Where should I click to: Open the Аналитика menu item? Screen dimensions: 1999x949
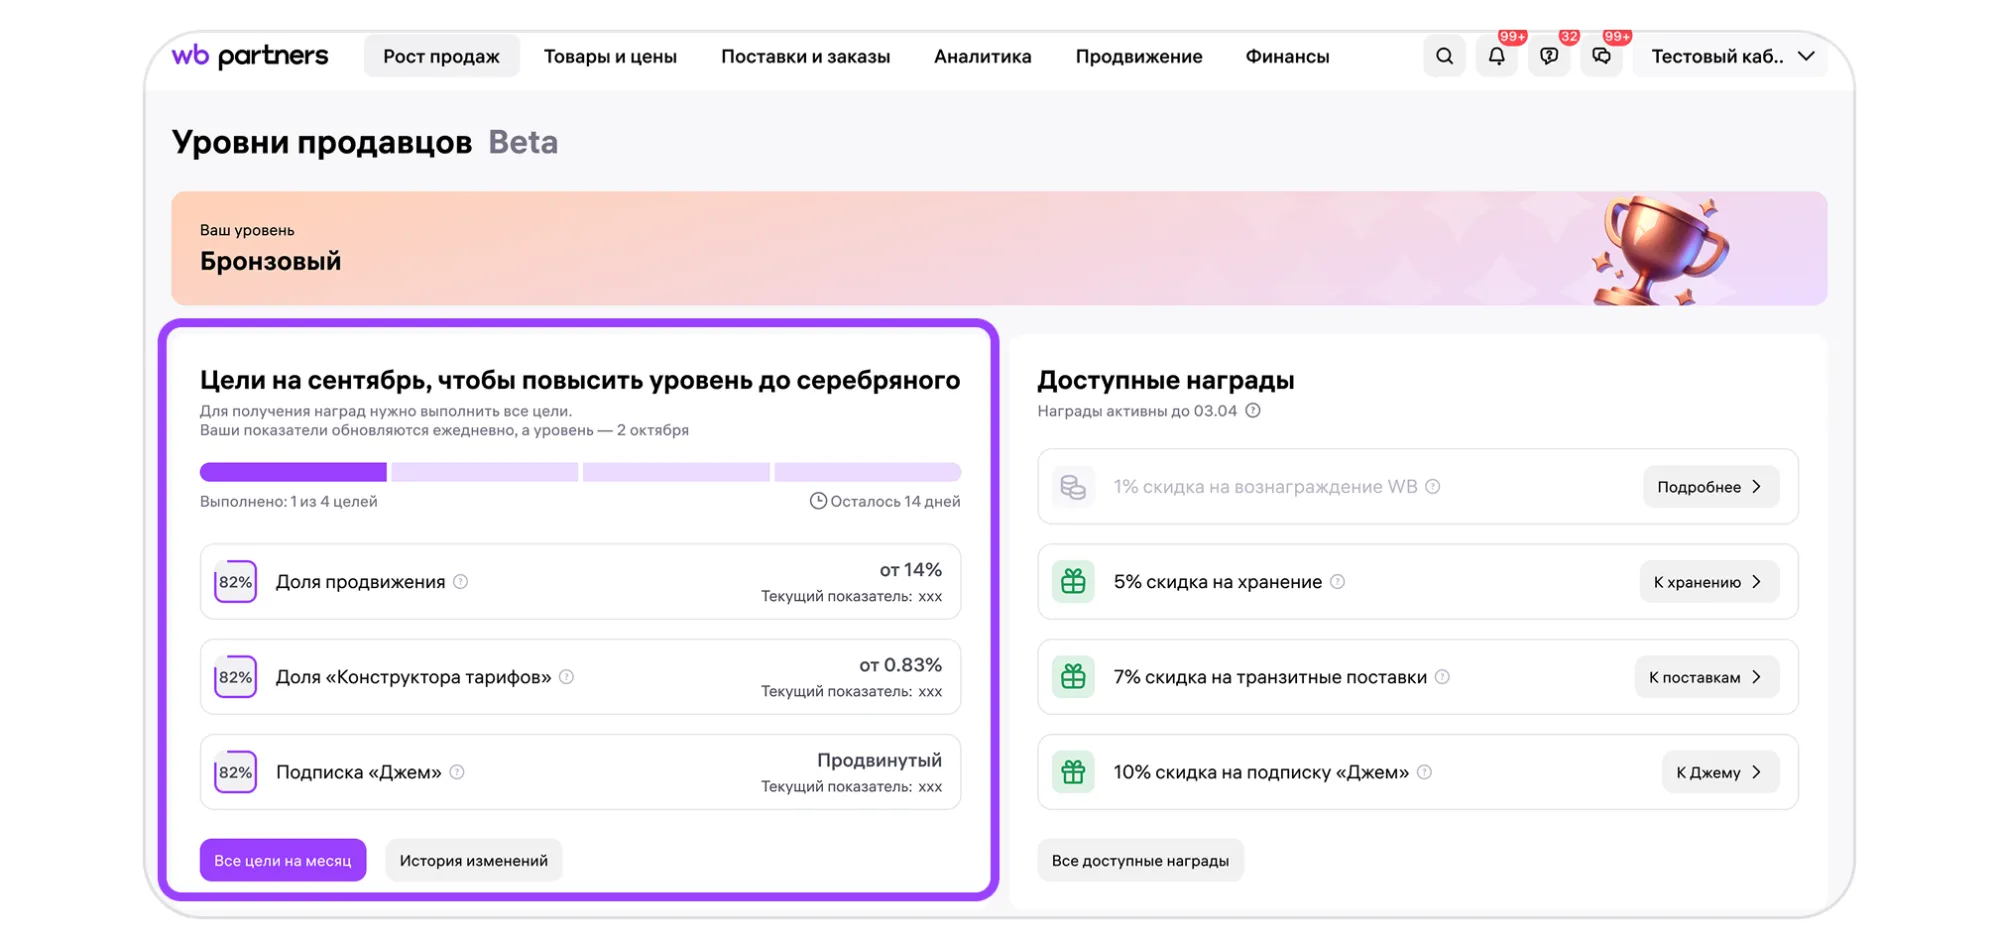[982, 57]
